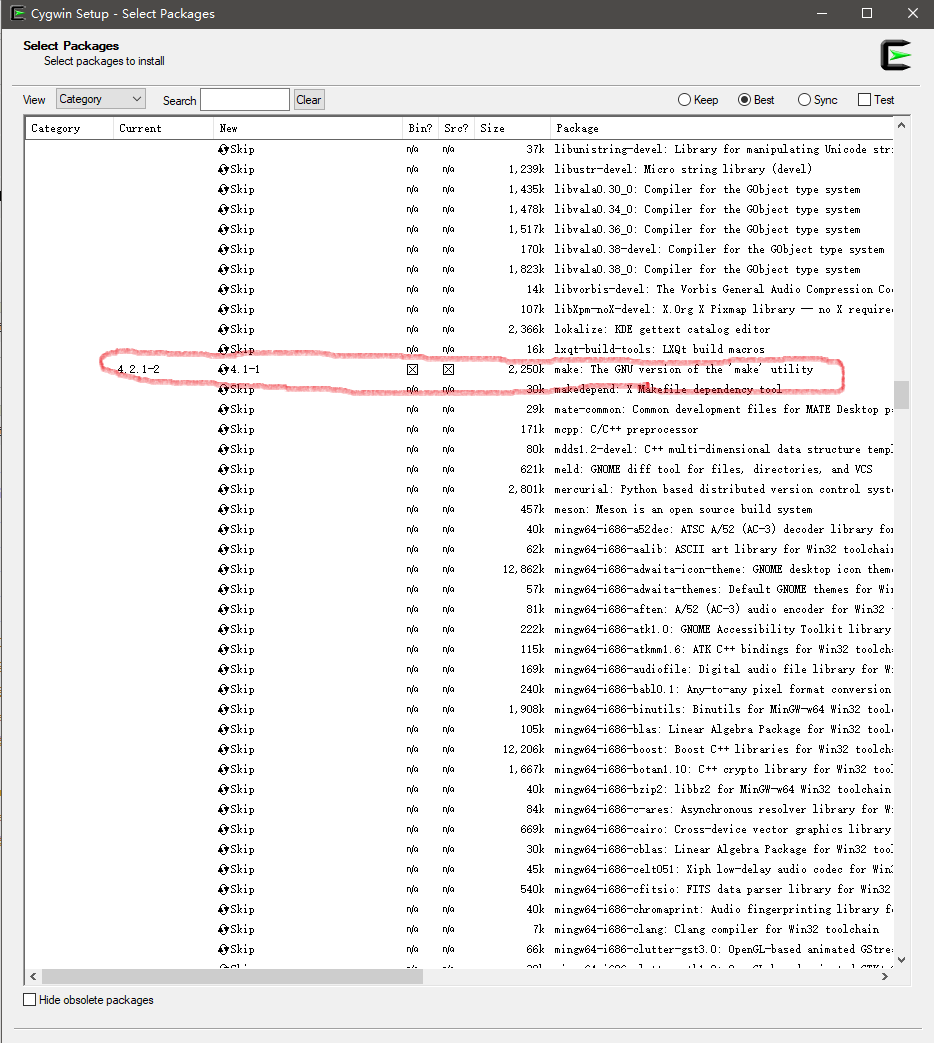Cycle Skip icon for libvorbis-devel
The image size is (934, 1043).
[224, 289]
